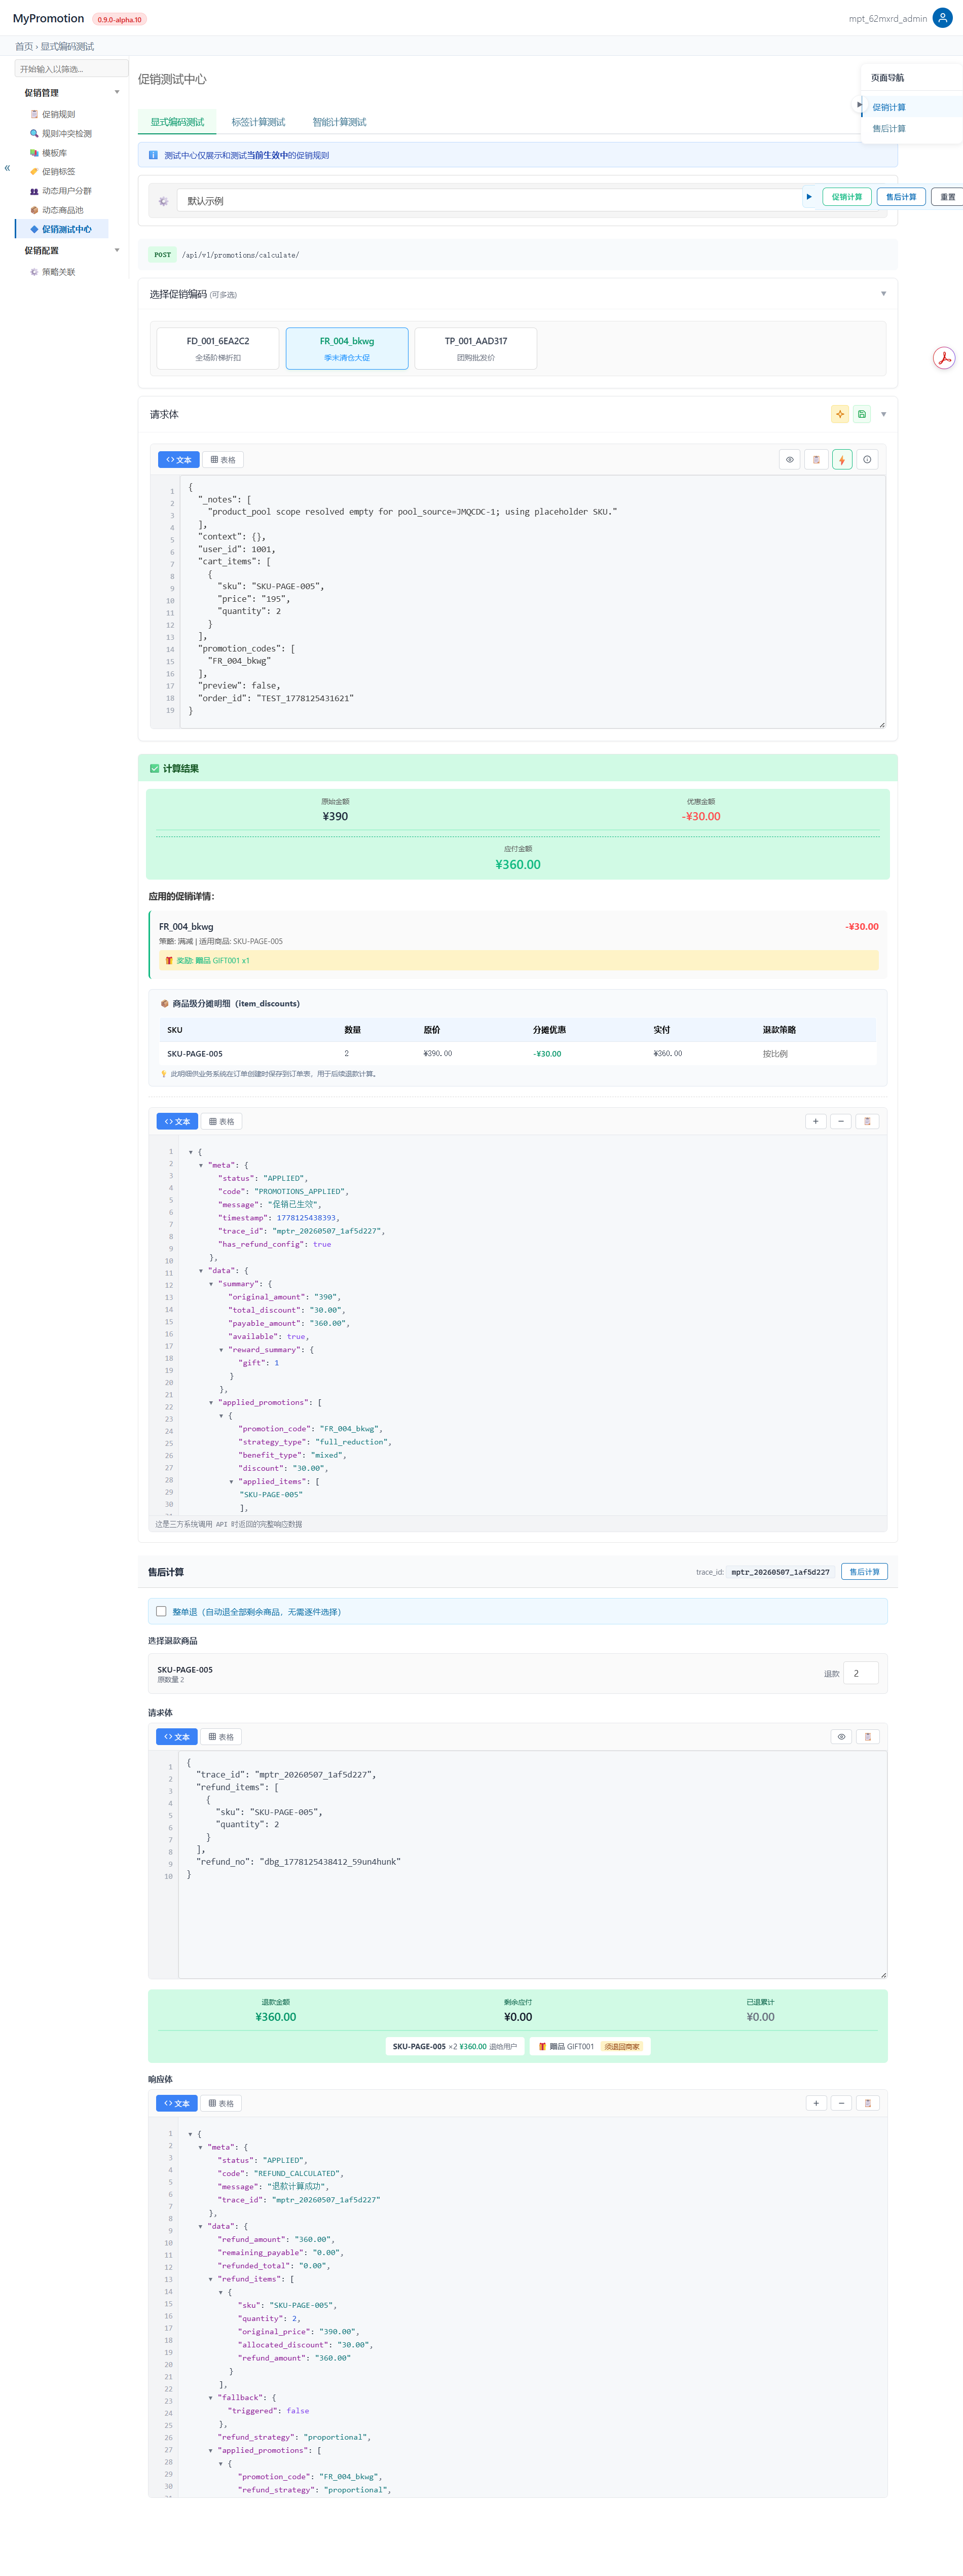Viewport: 963px width, 2576px height.
Task: Click the info circle icon in request toolbar
Action: pyautogui.click(x=867, y=460)
